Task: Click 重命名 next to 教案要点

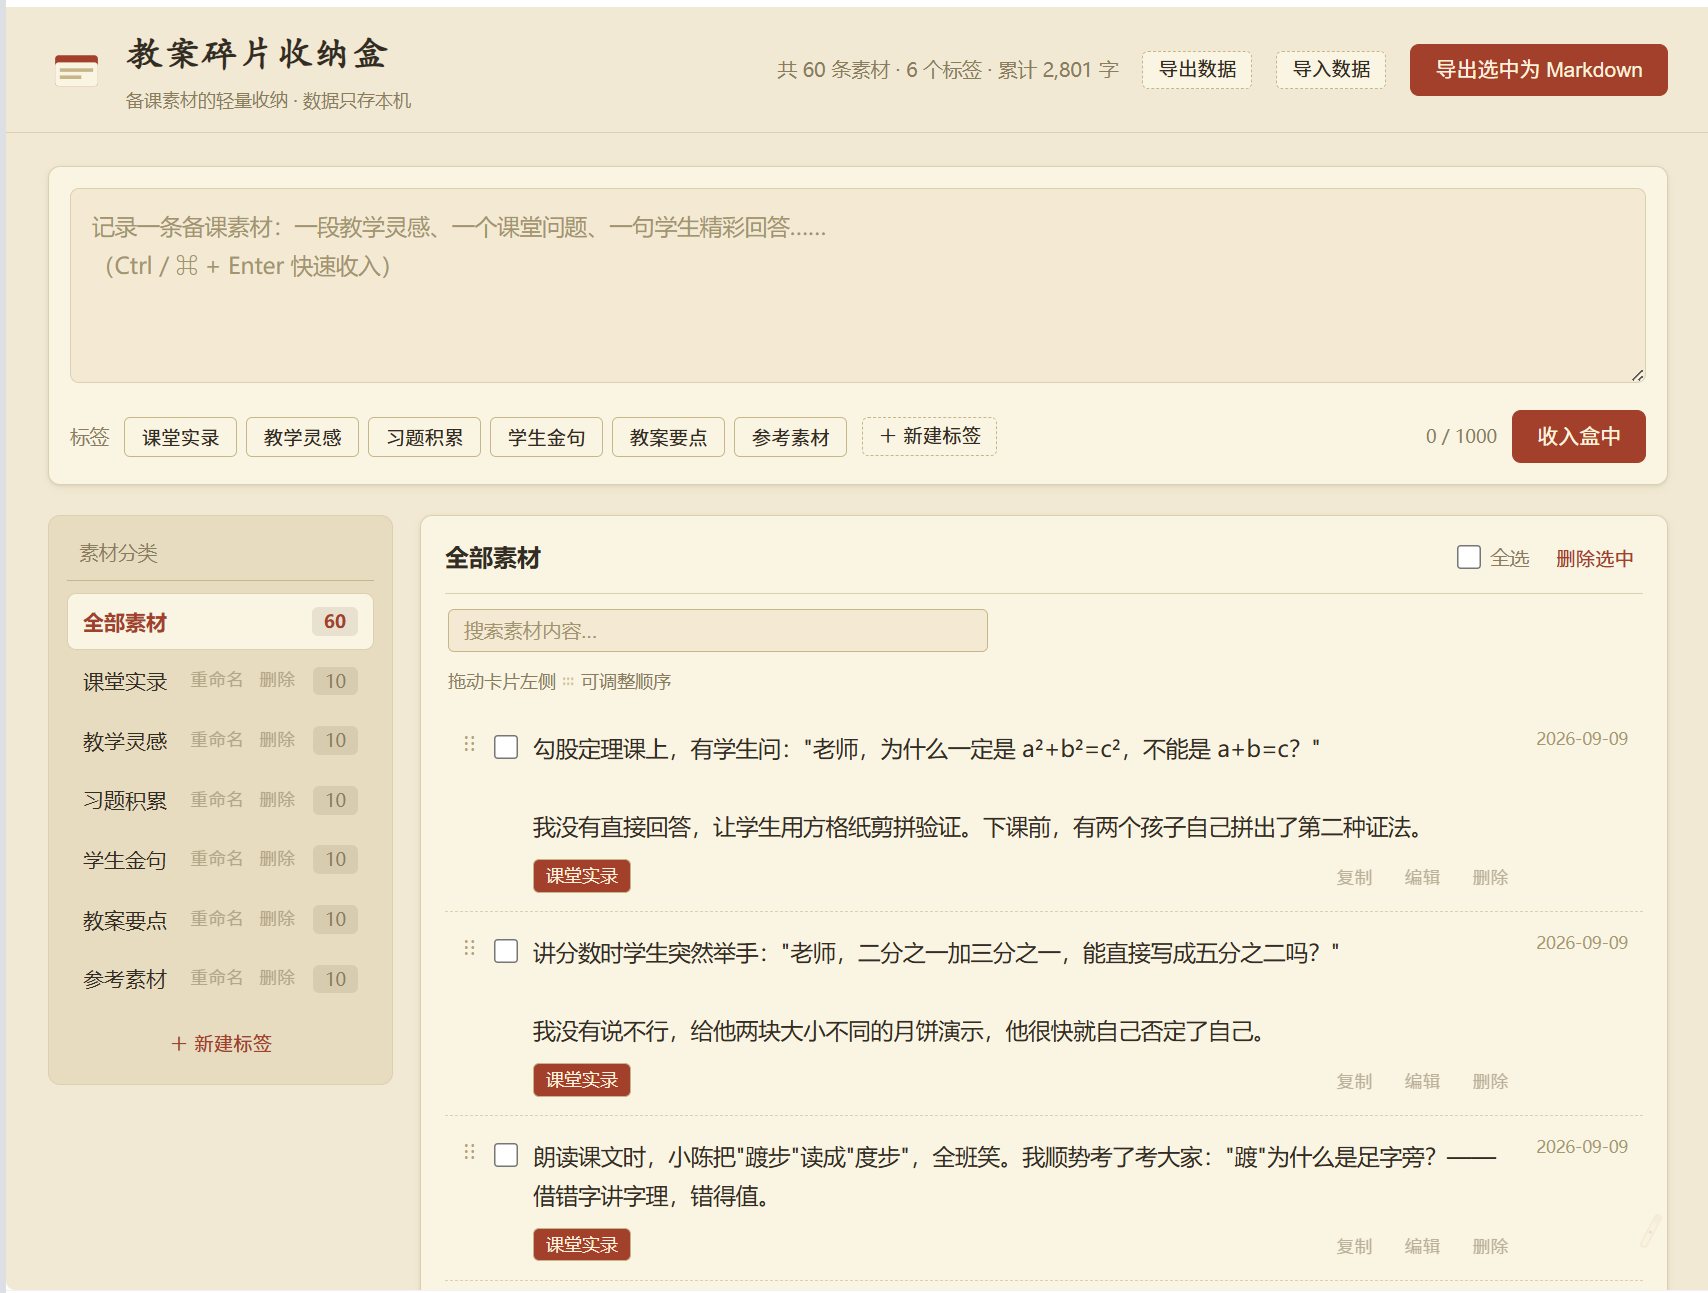Action: (x=217, y=918)
